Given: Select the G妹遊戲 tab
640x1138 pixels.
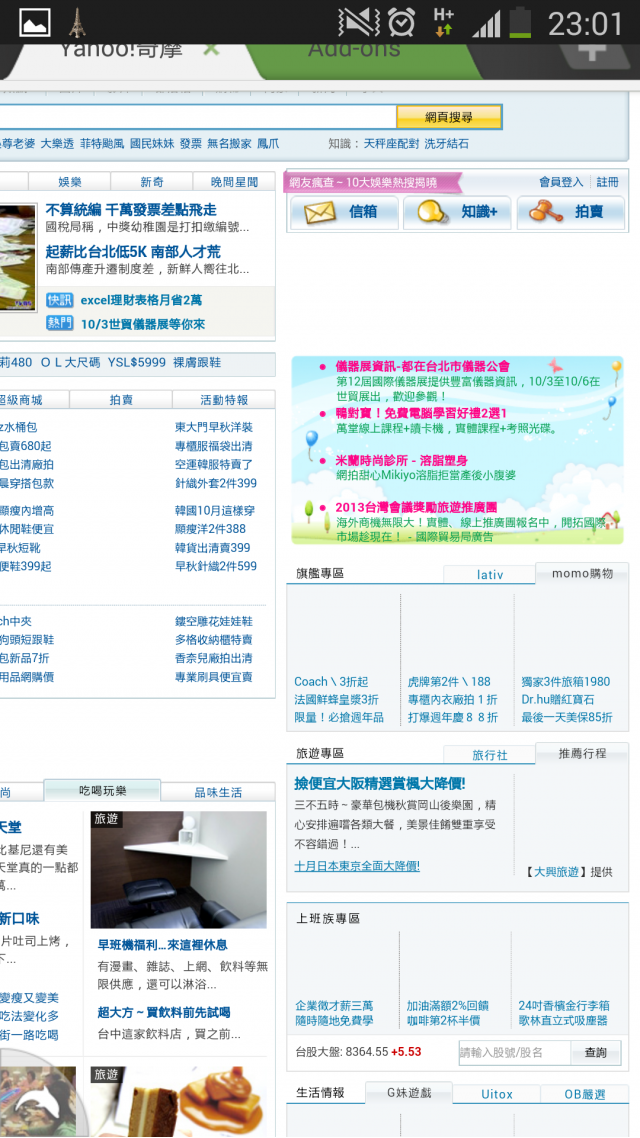Looking at the screenshot, I should [409, 1093].
